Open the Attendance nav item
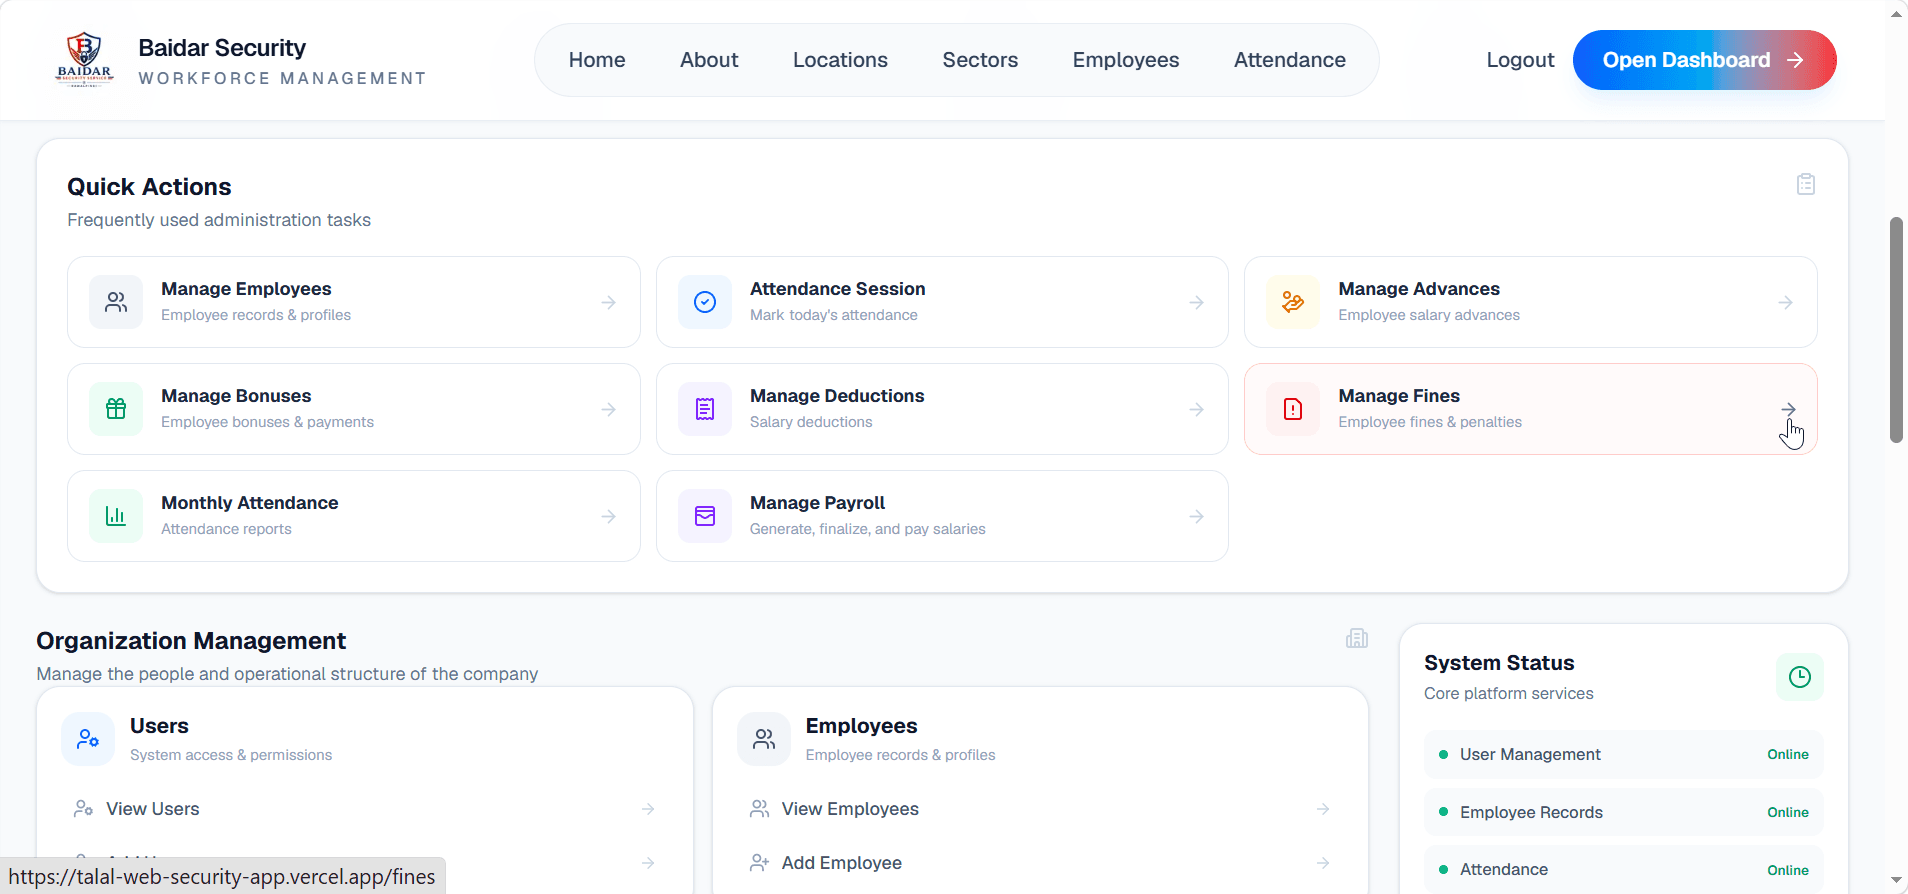 click(x=1290, y=60)
